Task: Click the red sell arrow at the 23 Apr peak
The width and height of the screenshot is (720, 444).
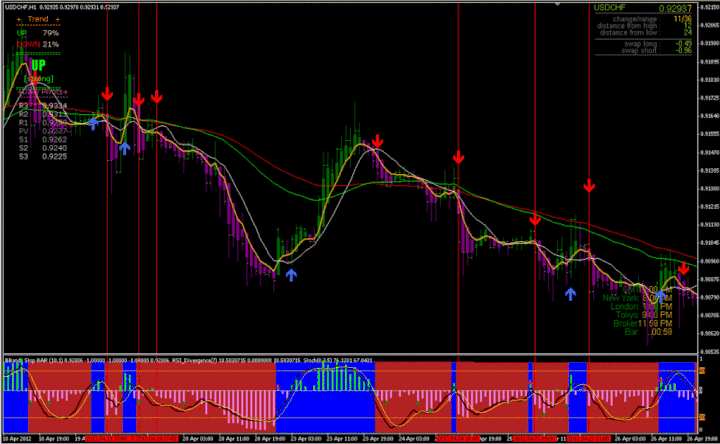Action: (x=377, y=141)
